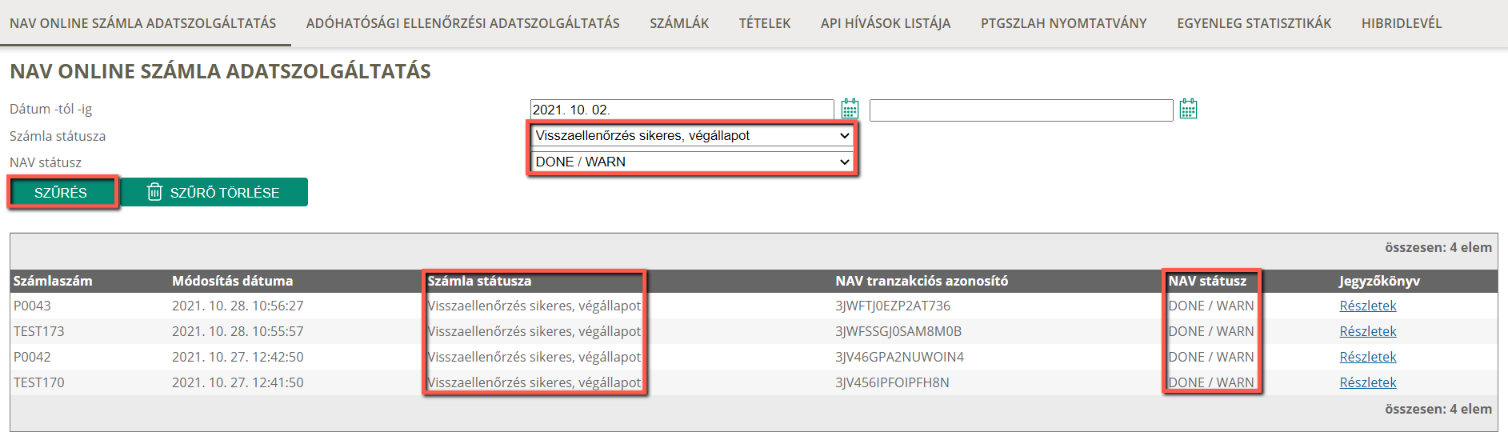Click DONE / WARN status in P0043 row
This screenshot has height=446, width=1508.
[x=1211, y=306]
